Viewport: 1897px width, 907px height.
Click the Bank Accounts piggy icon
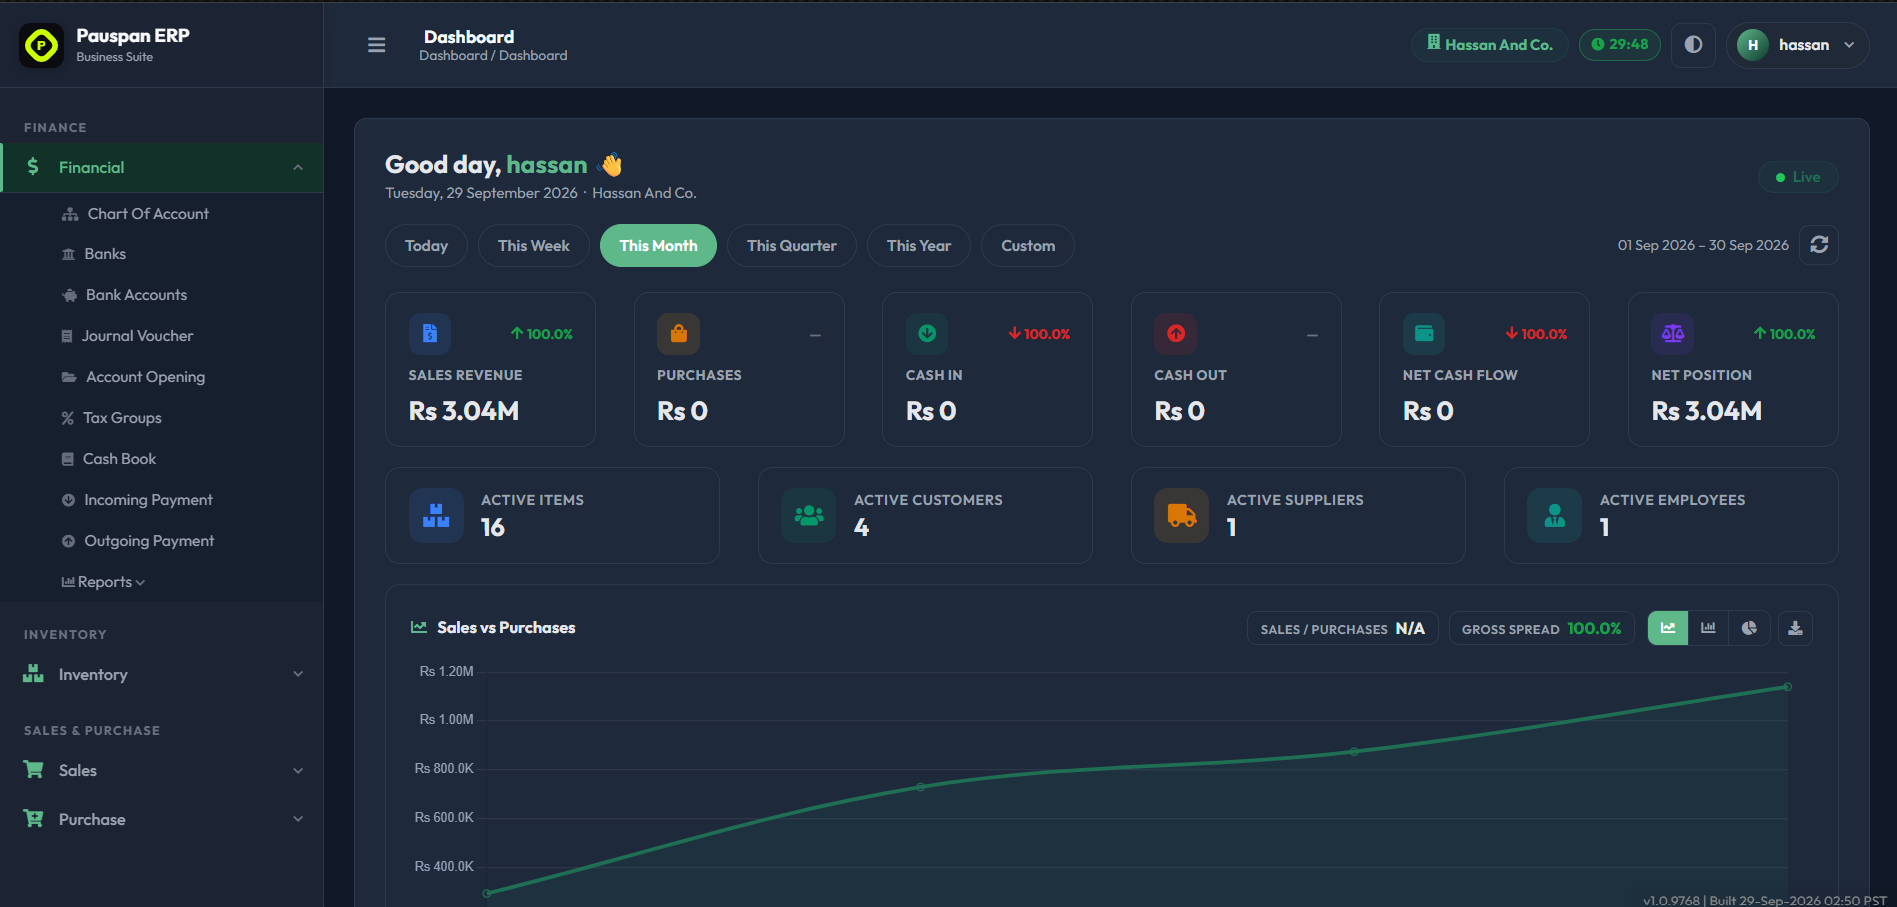69,296
